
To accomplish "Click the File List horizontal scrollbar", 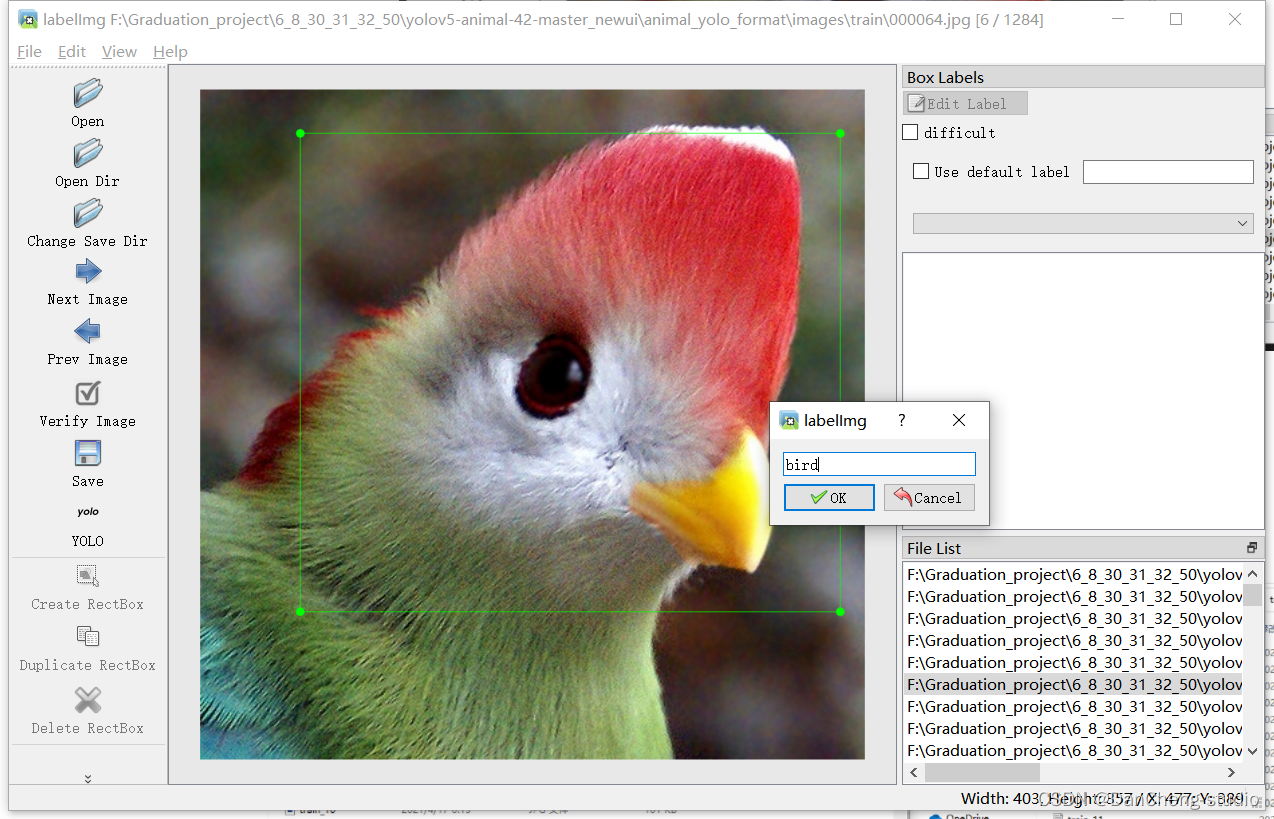I will pos(1073,773).
